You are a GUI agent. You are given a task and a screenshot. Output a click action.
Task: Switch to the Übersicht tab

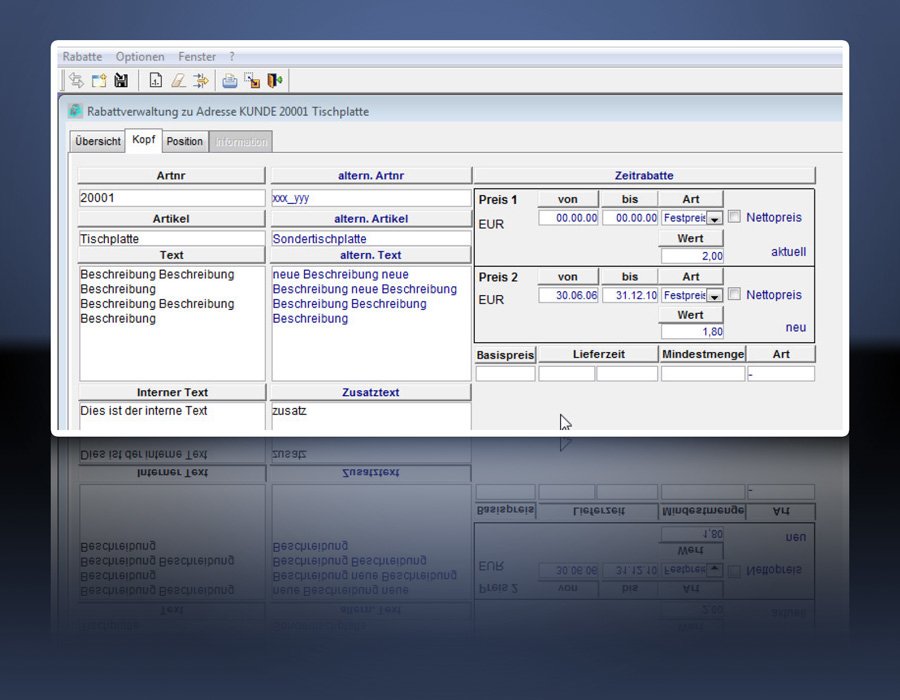[98, 142]
